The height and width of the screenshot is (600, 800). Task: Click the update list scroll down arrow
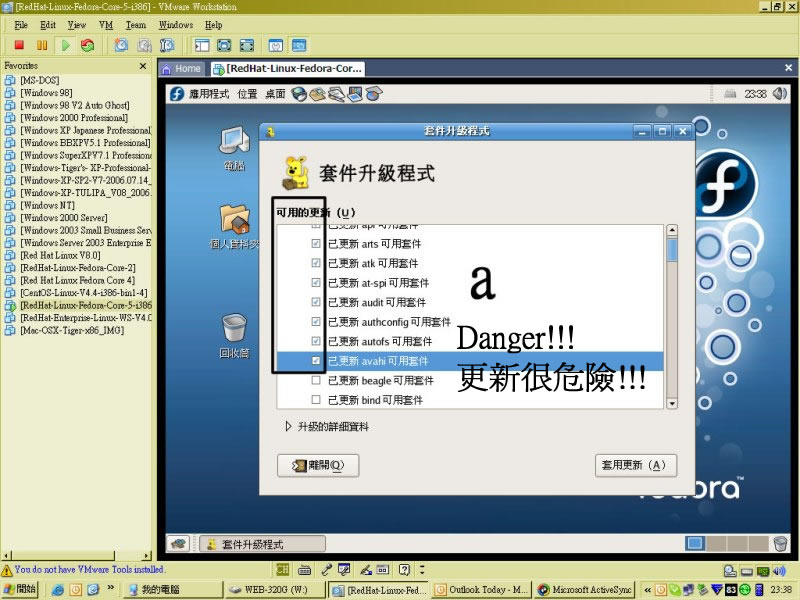point(672,404)
